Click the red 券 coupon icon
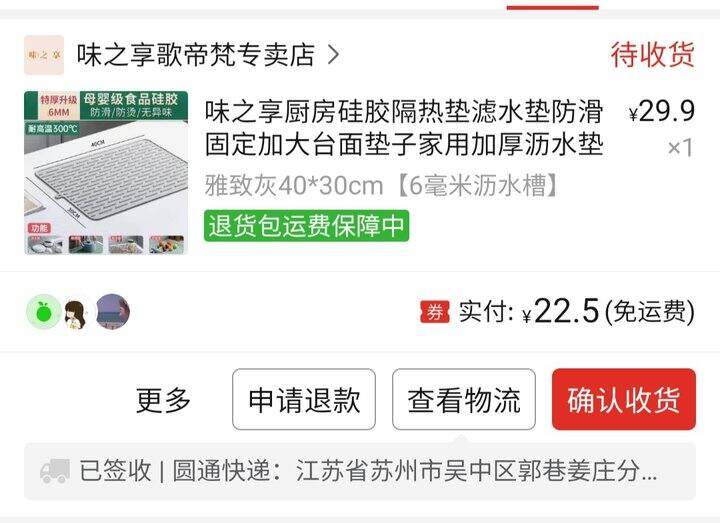Image resolution: width=720 pixels, height=523 pixels. coord(435,312)
